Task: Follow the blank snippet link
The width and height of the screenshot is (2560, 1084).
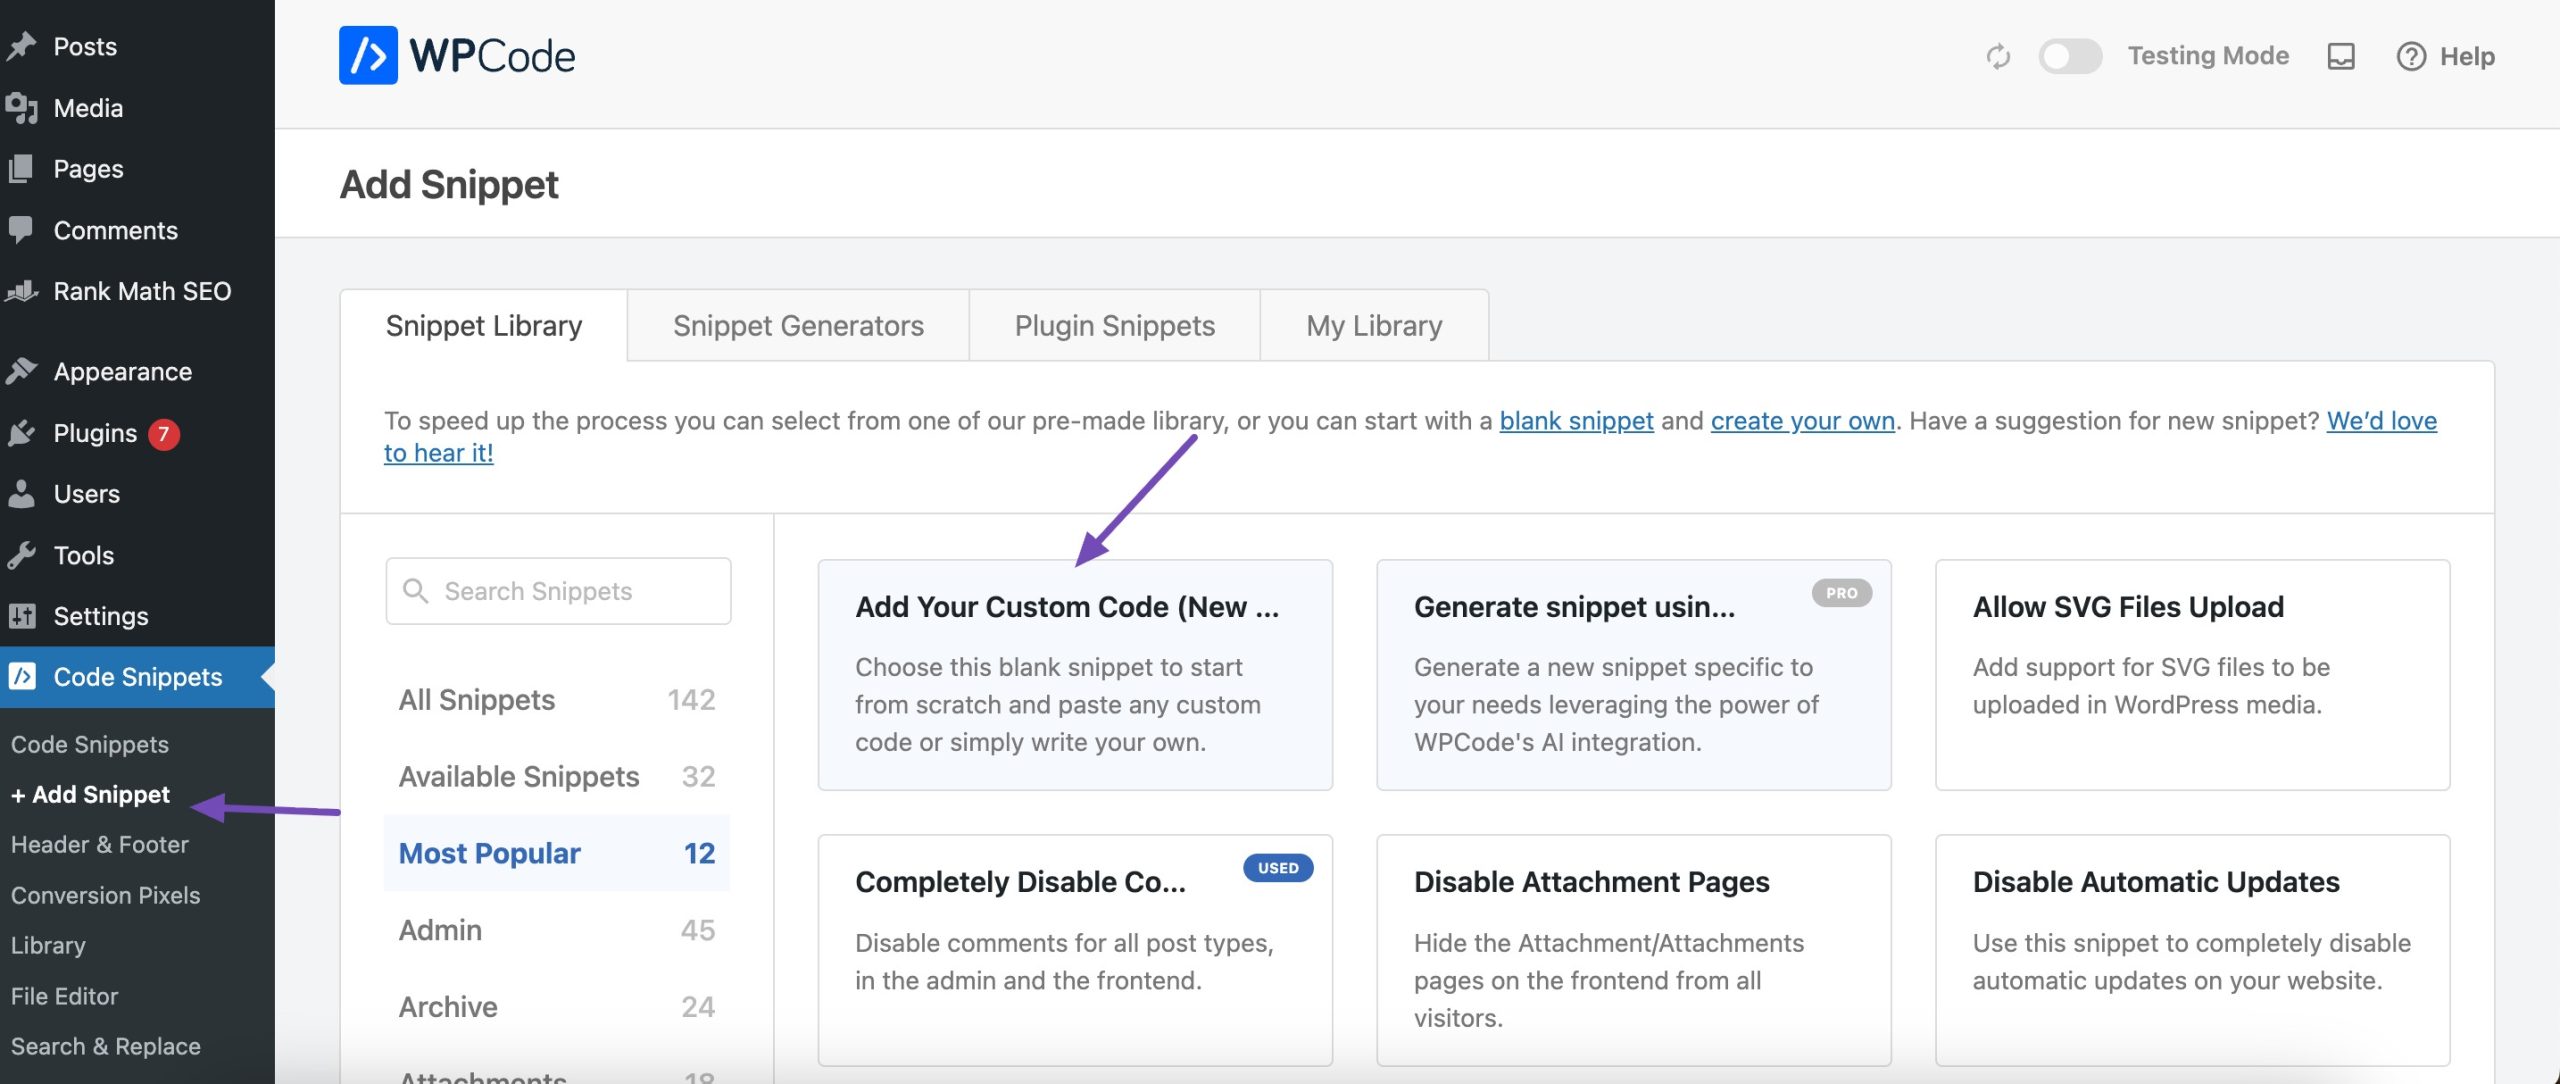Action: 1576,421
